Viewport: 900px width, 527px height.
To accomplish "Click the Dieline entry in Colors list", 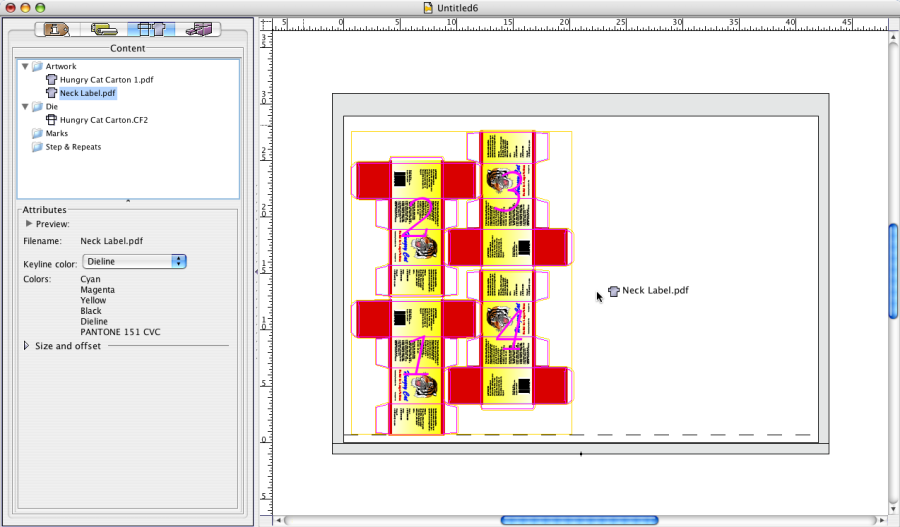I will 94,321.
